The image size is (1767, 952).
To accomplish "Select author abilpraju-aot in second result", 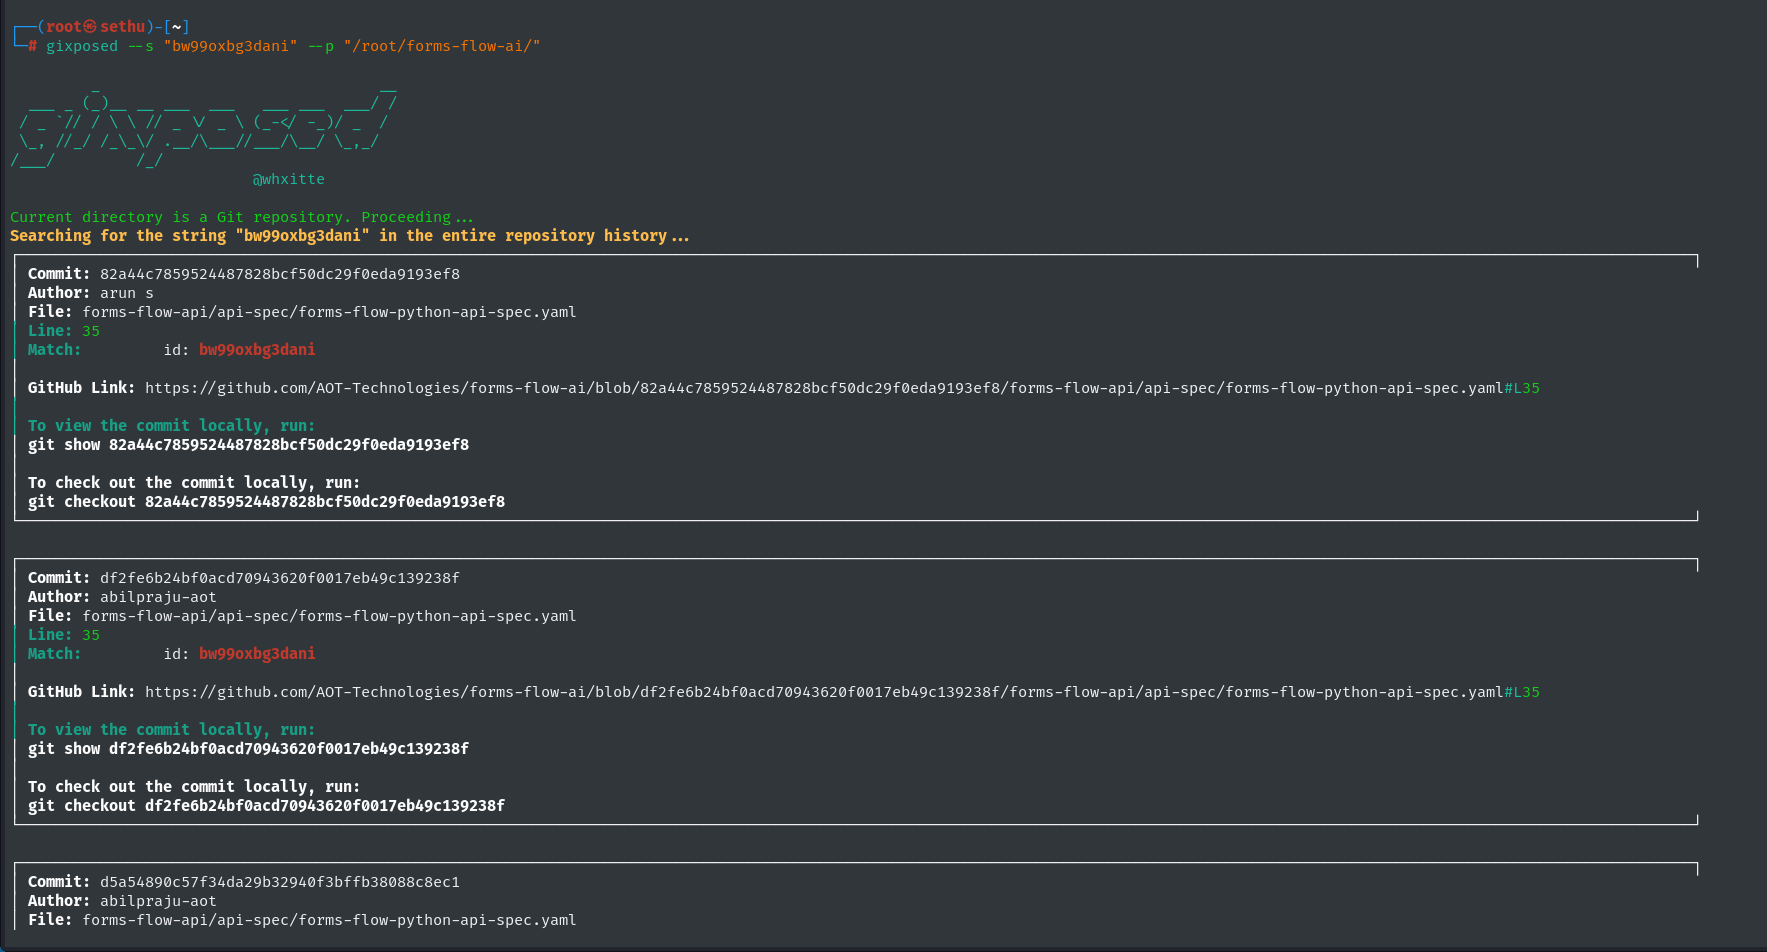I will point(158,596).
